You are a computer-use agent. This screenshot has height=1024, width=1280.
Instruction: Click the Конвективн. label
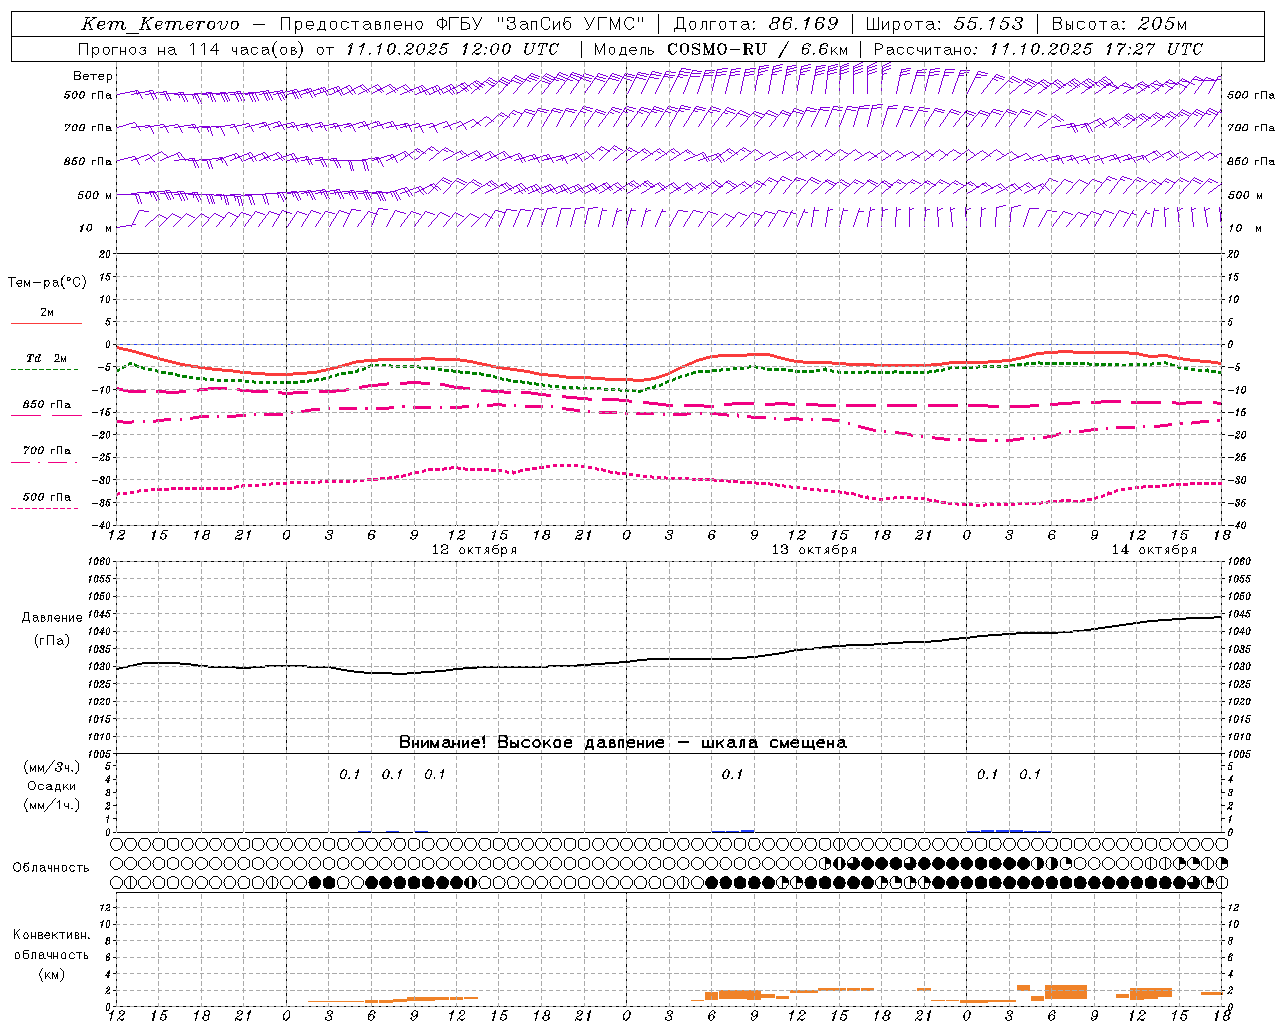[x=52, y=935]
